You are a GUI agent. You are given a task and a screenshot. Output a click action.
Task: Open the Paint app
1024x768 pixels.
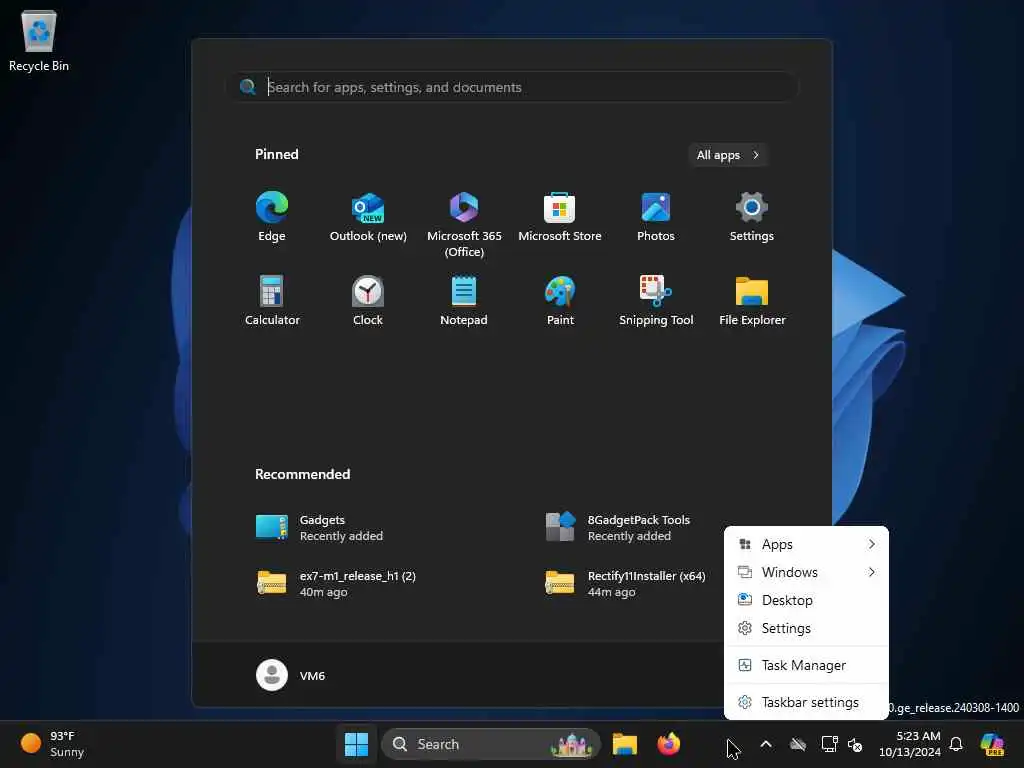[560, 301]
